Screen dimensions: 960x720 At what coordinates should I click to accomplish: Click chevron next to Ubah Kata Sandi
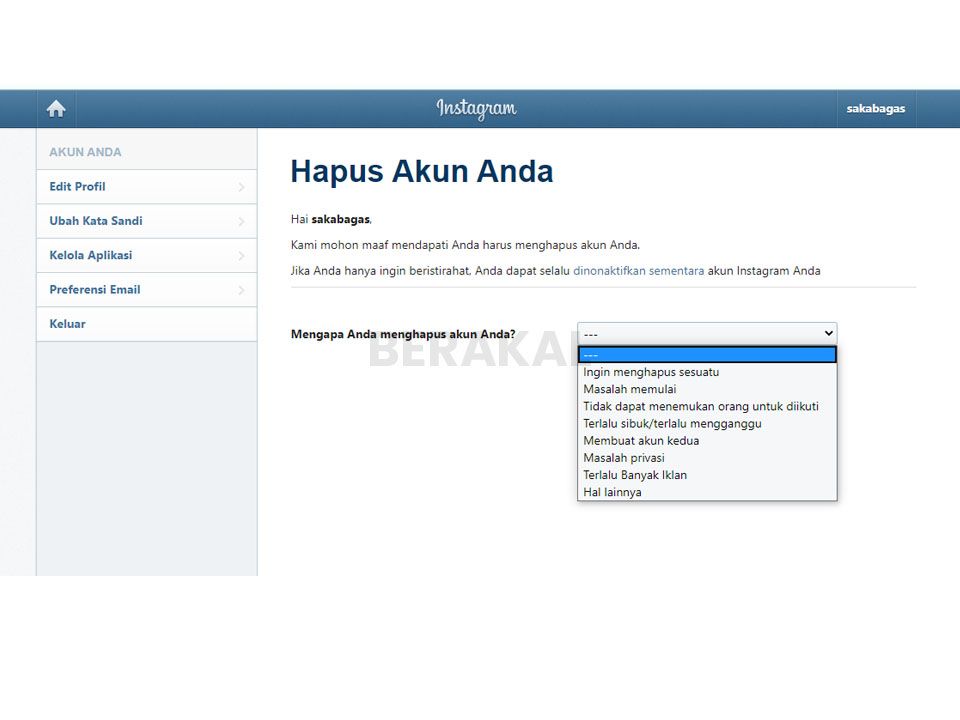coord(241,222)
